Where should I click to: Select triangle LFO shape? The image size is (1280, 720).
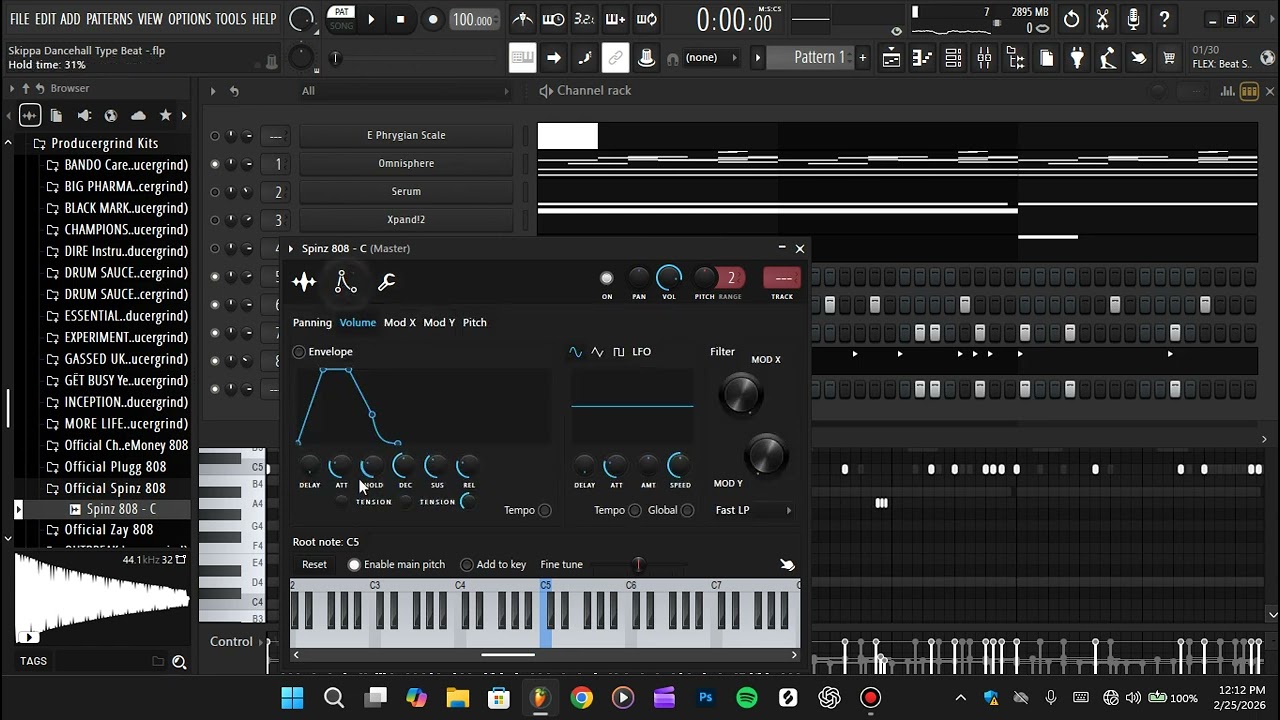pos(597,352)
